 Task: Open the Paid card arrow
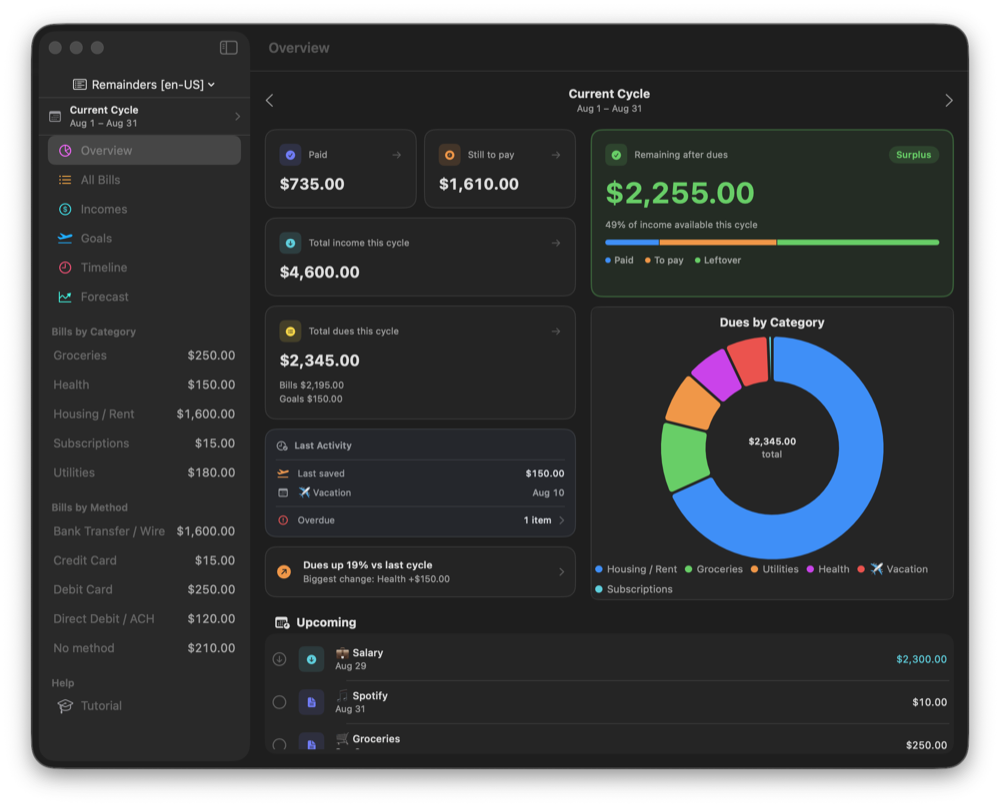(397, 155)
